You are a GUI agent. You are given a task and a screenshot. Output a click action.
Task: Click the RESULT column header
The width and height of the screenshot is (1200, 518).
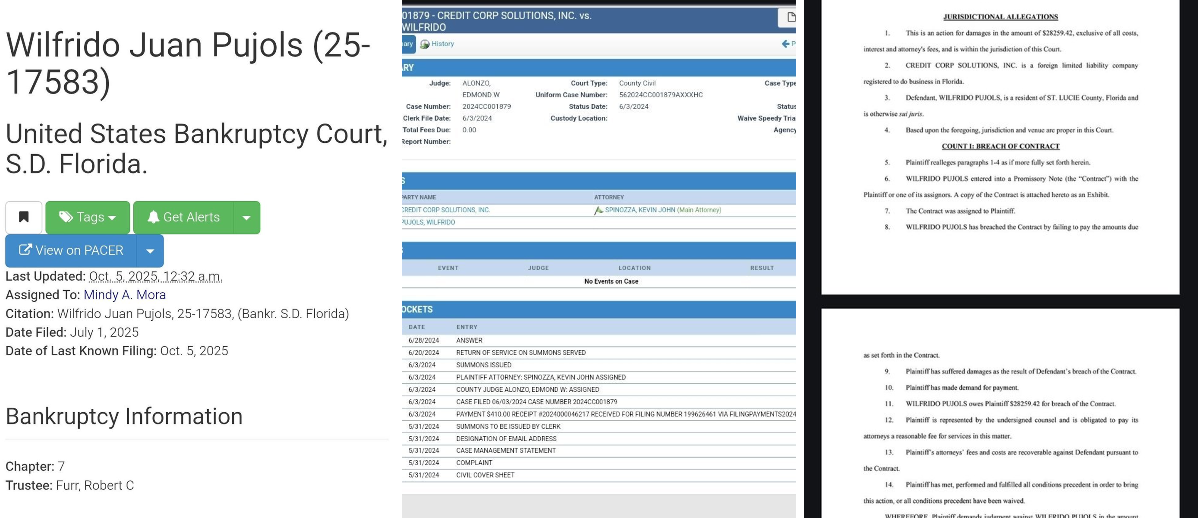(762, 268)
